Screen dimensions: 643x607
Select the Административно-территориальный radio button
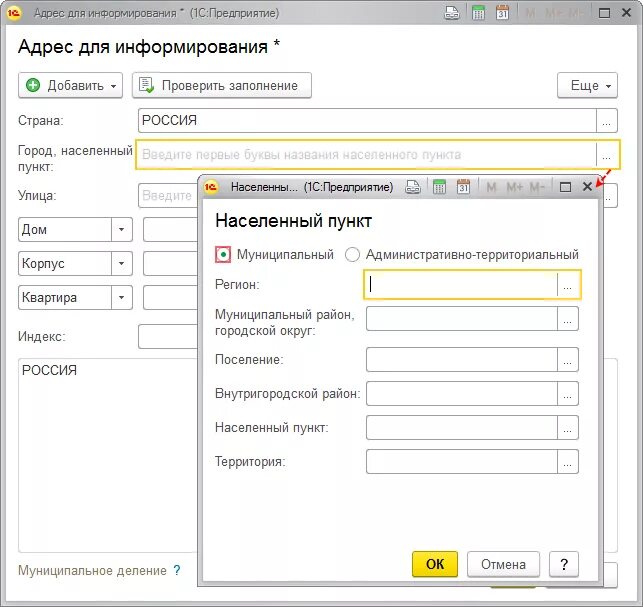352,255
